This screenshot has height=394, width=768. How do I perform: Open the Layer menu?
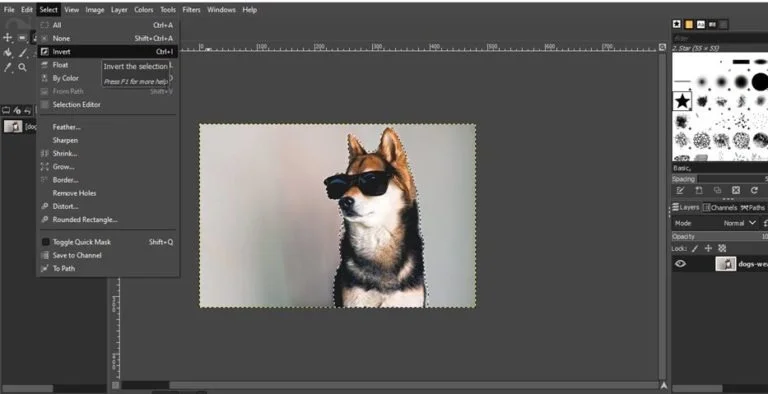coord(119,9)
